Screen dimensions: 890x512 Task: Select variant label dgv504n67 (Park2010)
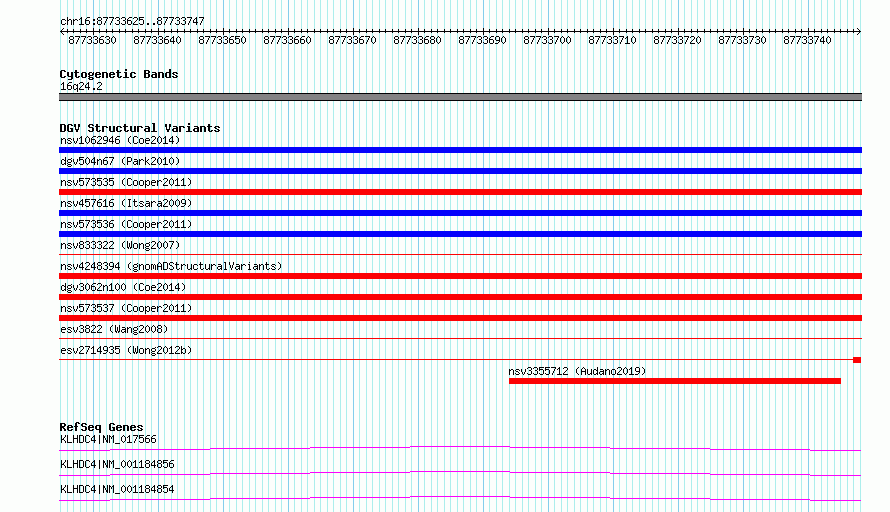click(x=120, y=161)
